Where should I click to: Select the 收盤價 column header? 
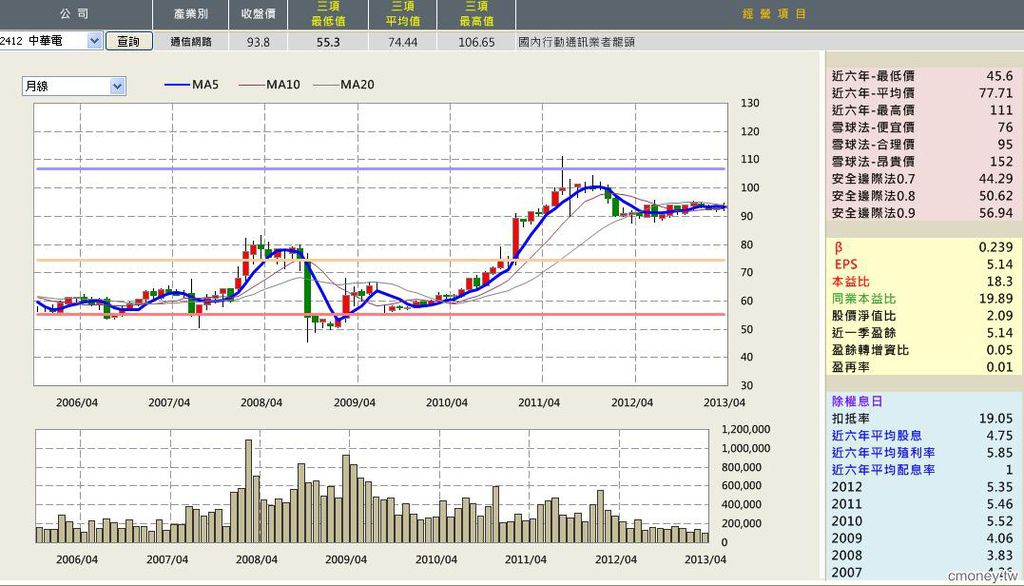click(258, 14)
